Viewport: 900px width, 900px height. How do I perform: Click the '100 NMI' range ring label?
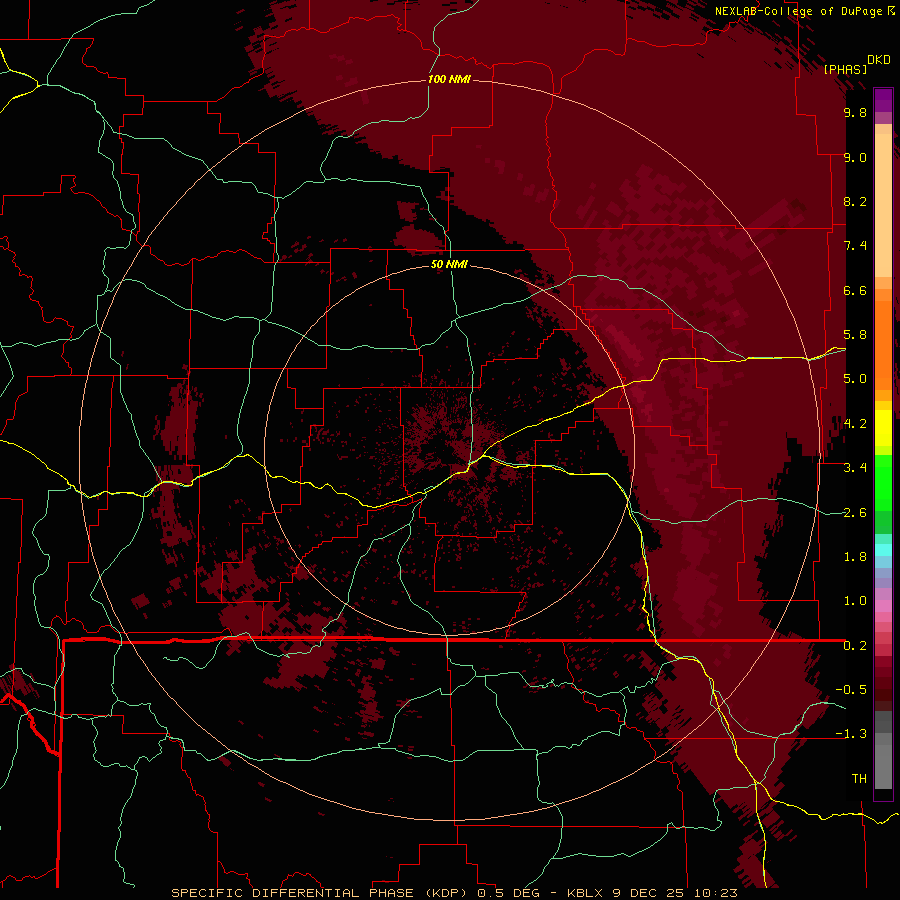pos(449,79)
